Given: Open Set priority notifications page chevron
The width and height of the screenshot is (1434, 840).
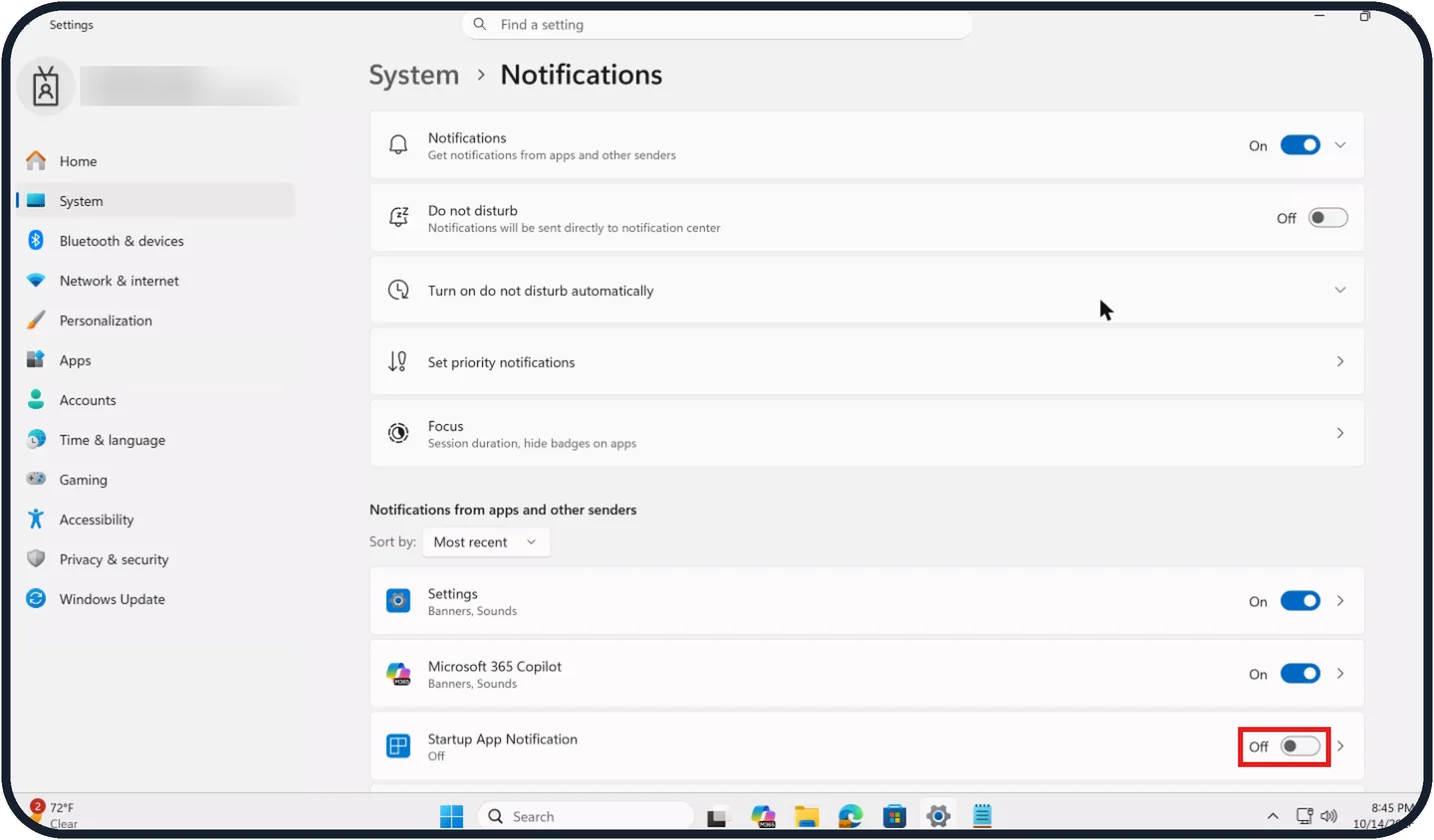Looking at the screenshot, I should [x=1341, y=361].
